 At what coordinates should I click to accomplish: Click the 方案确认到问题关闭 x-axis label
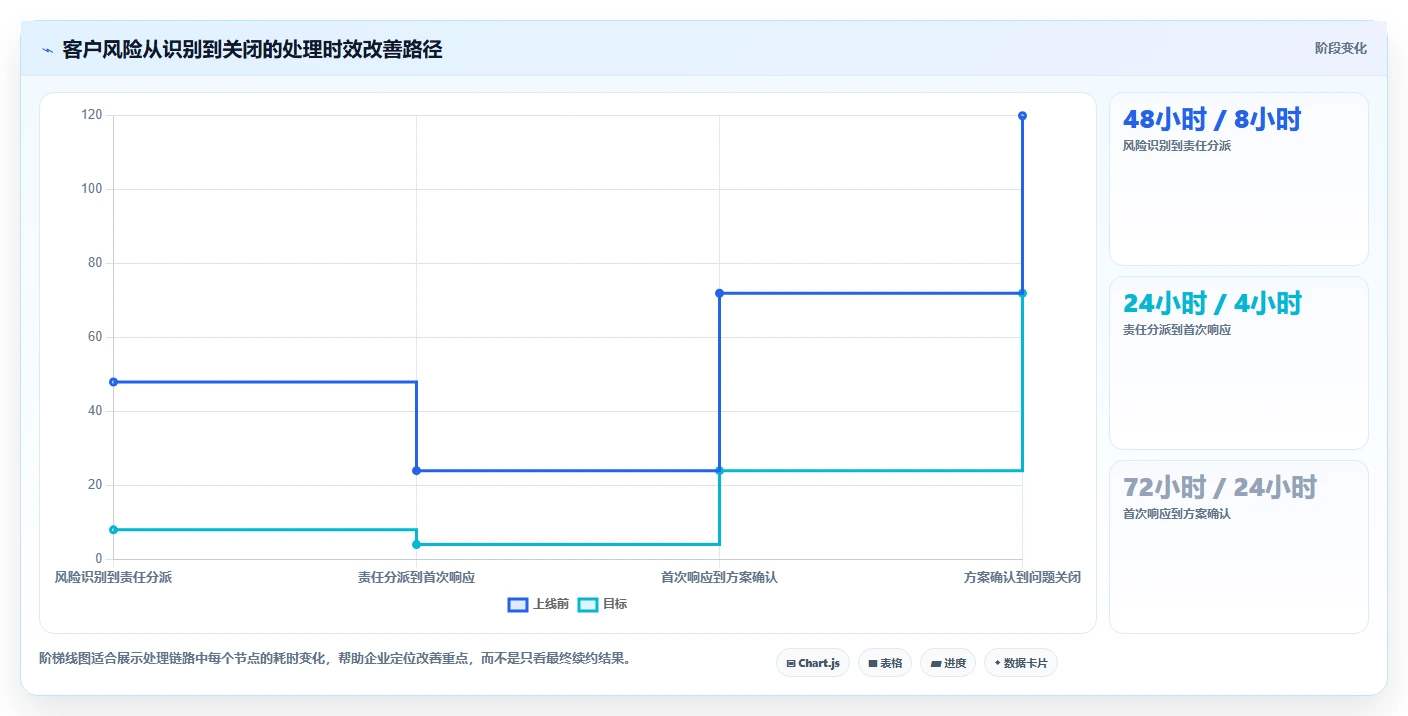[x=1022, y=578]
